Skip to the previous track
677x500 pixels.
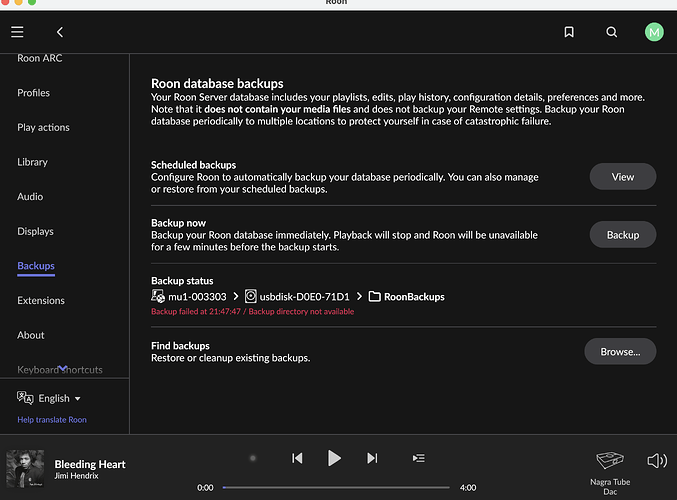(297, 458)
